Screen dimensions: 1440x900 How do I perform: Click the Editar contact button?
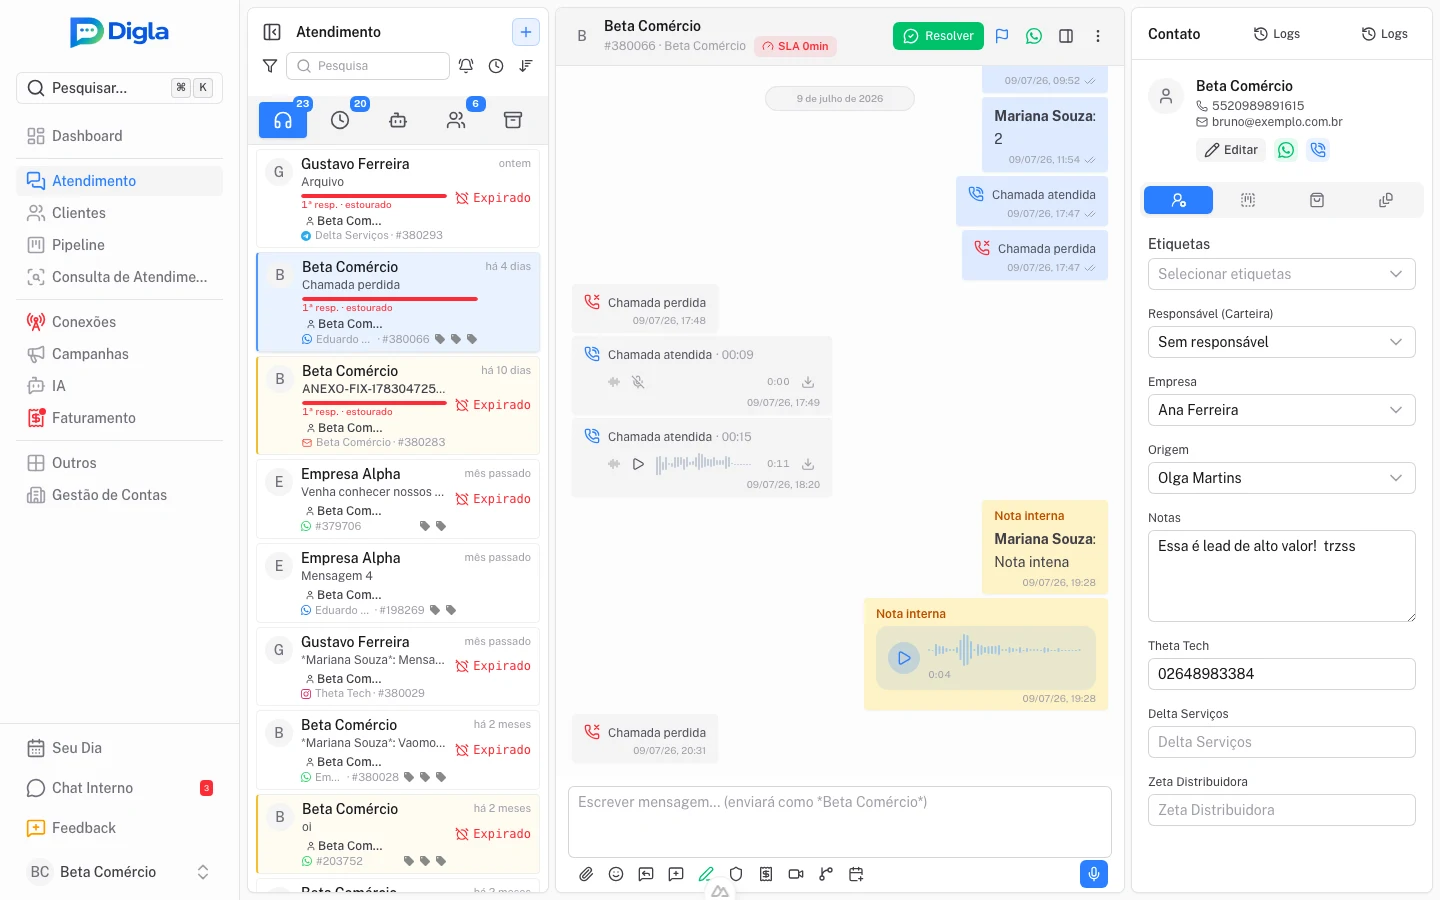tap(1231, 150)
